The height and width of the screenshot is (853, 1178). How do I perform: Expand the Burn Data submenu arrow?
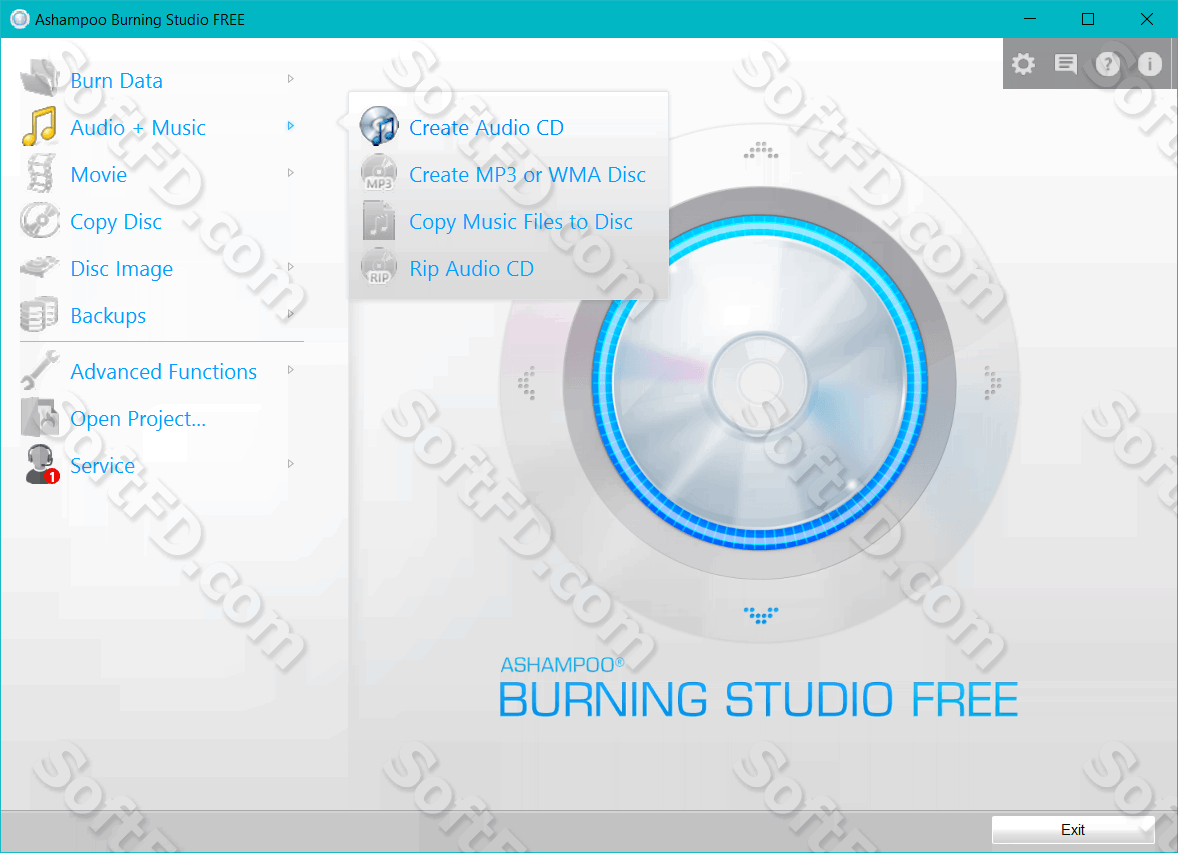click(291, 79)
